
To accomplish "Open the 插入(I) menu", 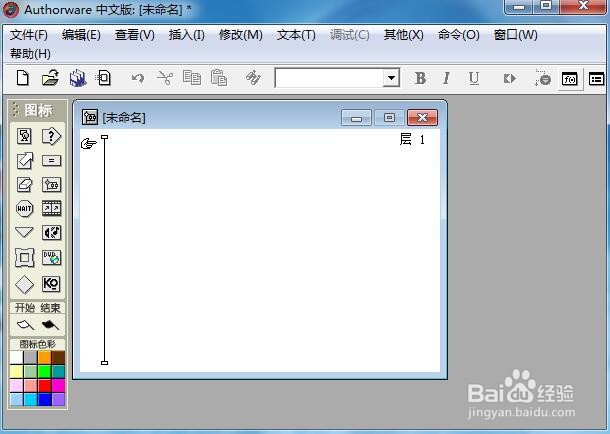I will coord(187,35).
